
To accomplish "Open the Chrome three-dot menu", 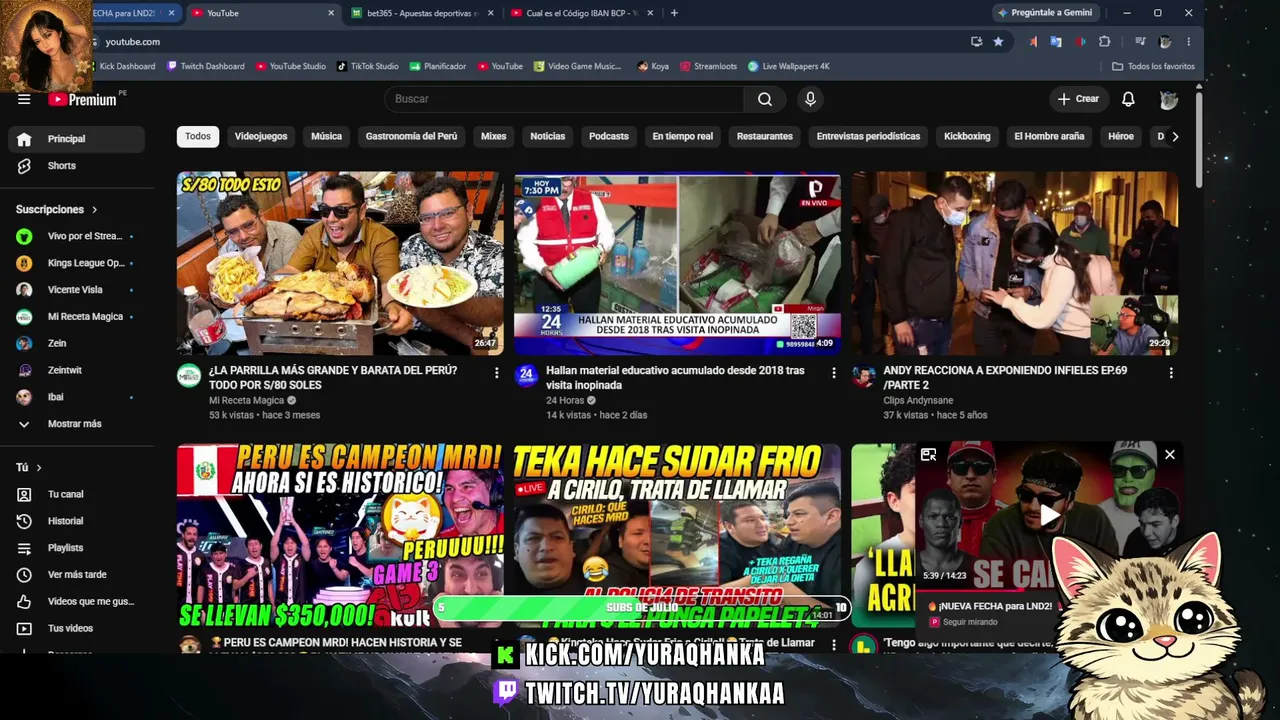I will tap(1188, 42).
